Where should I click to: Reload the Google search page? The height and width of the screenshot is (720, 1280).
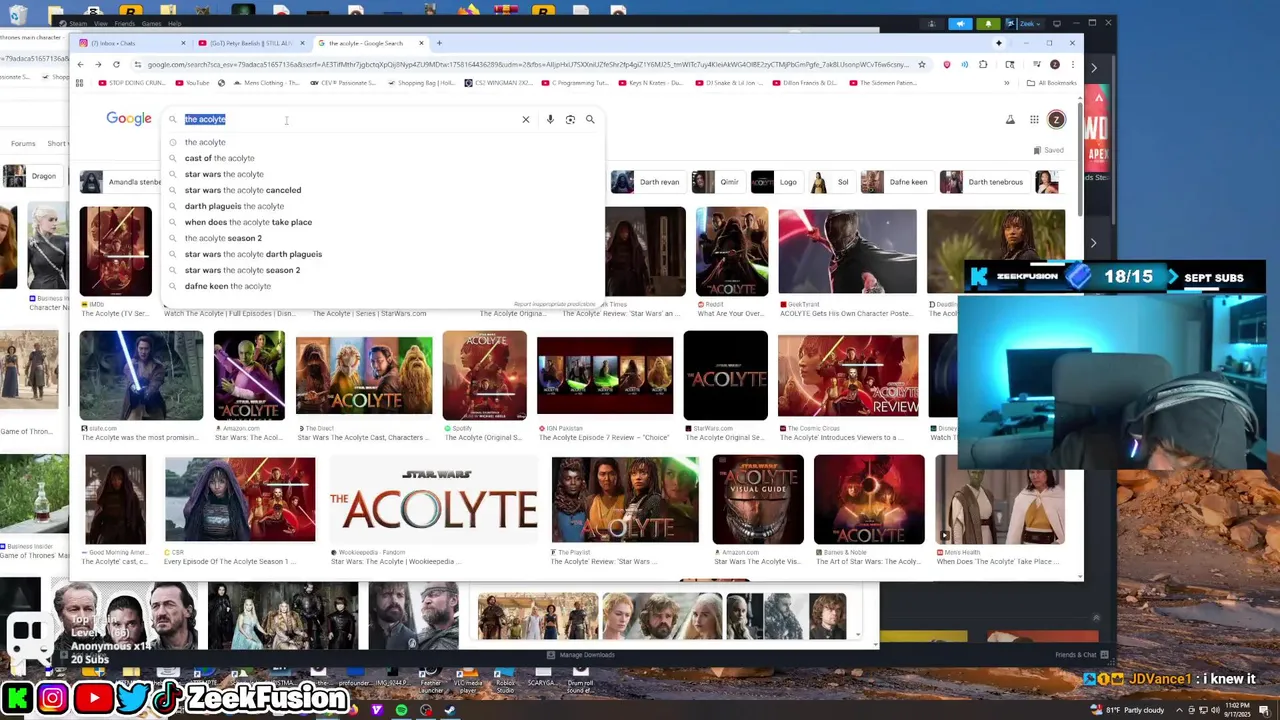point(116,64)
